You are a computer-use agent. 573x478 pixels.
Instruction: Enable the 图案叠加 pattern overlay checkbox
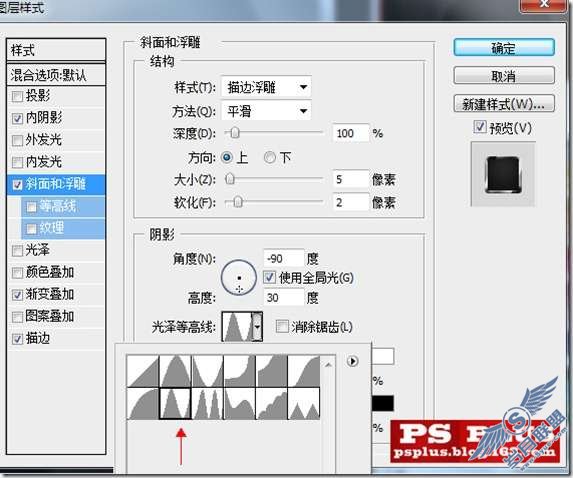[17, 317]
